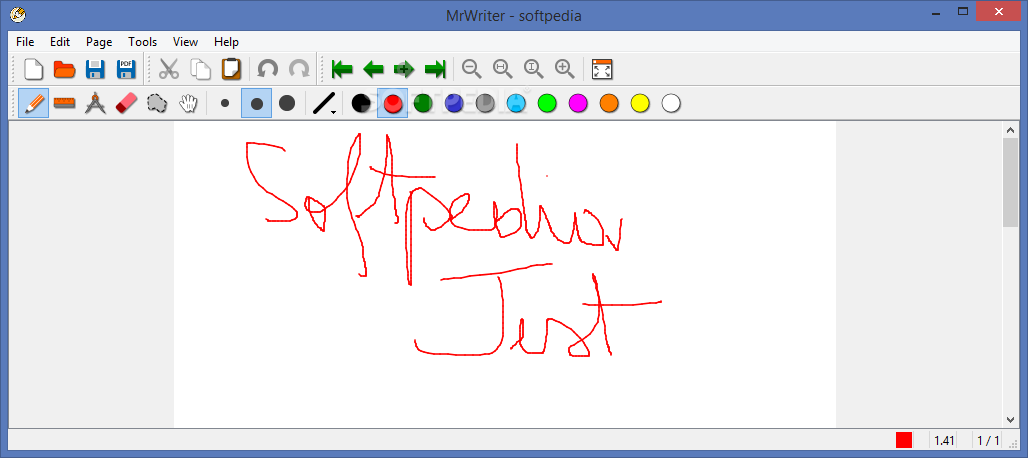Click the vertical scrollbar thumb
1028x458 pixels.
pos(1010,182)
